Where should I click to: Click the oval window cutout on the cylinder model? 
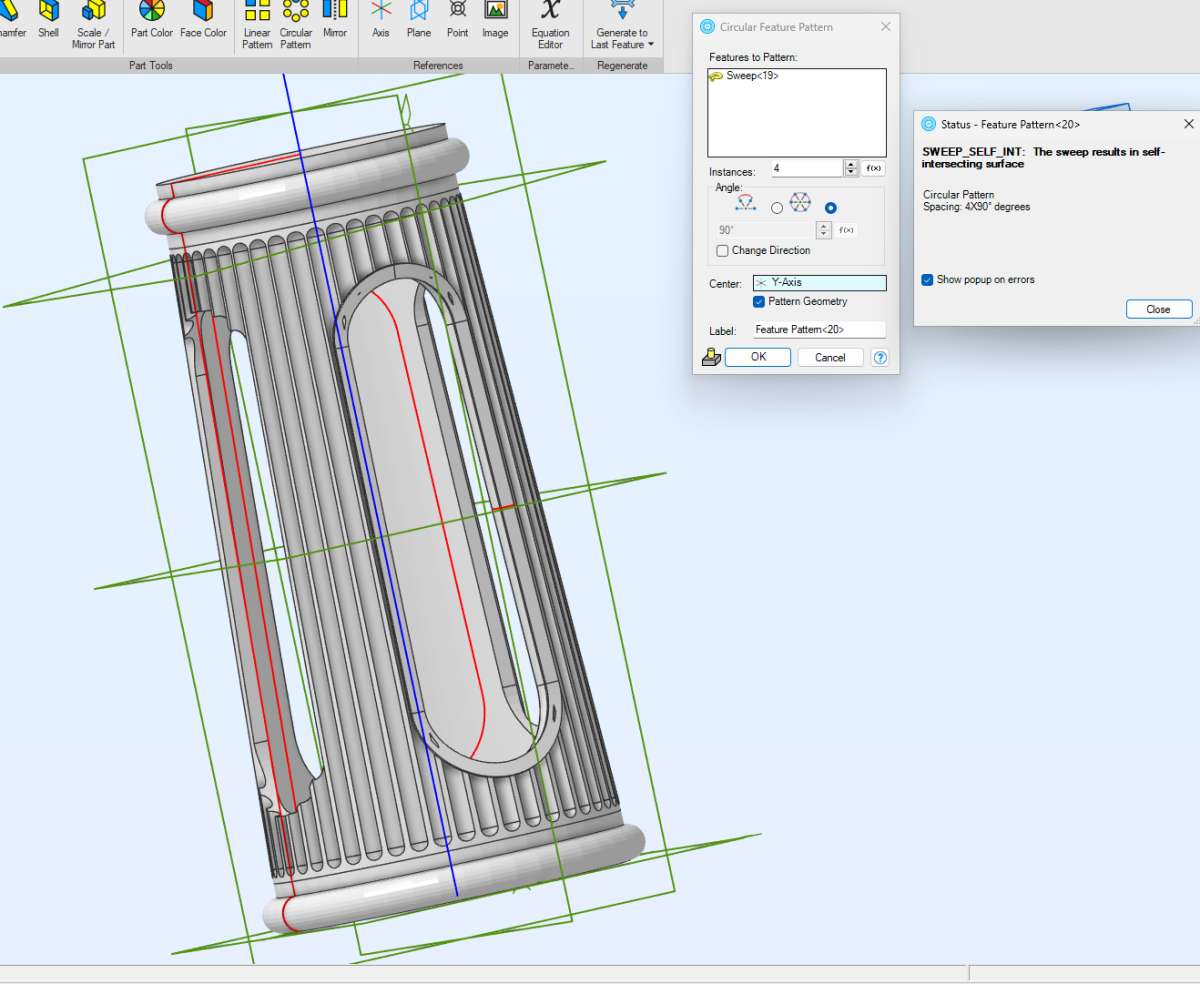[445, 520]
